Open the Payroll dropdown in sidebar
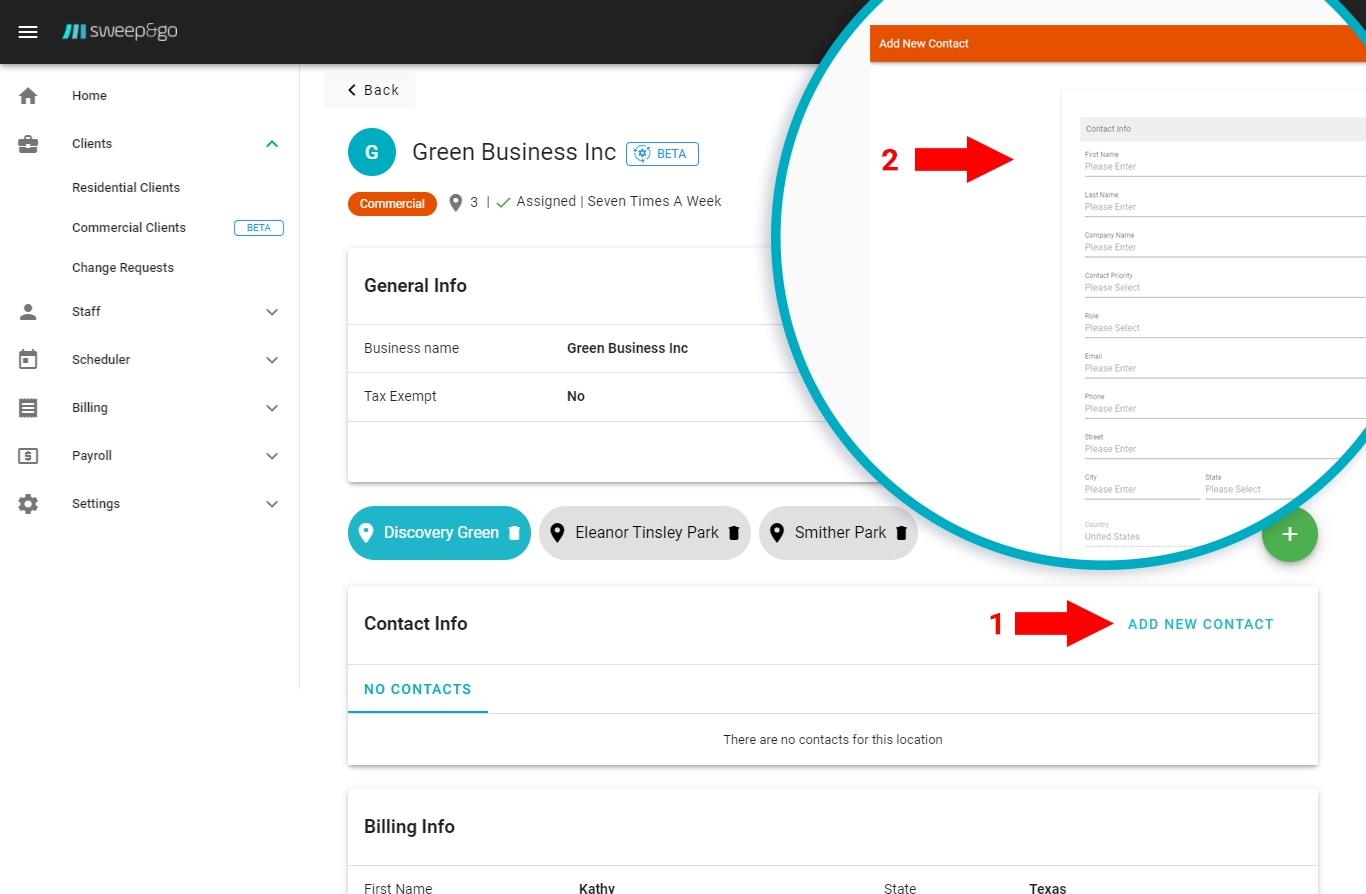The image size is (1366, 894). (271, 456)
